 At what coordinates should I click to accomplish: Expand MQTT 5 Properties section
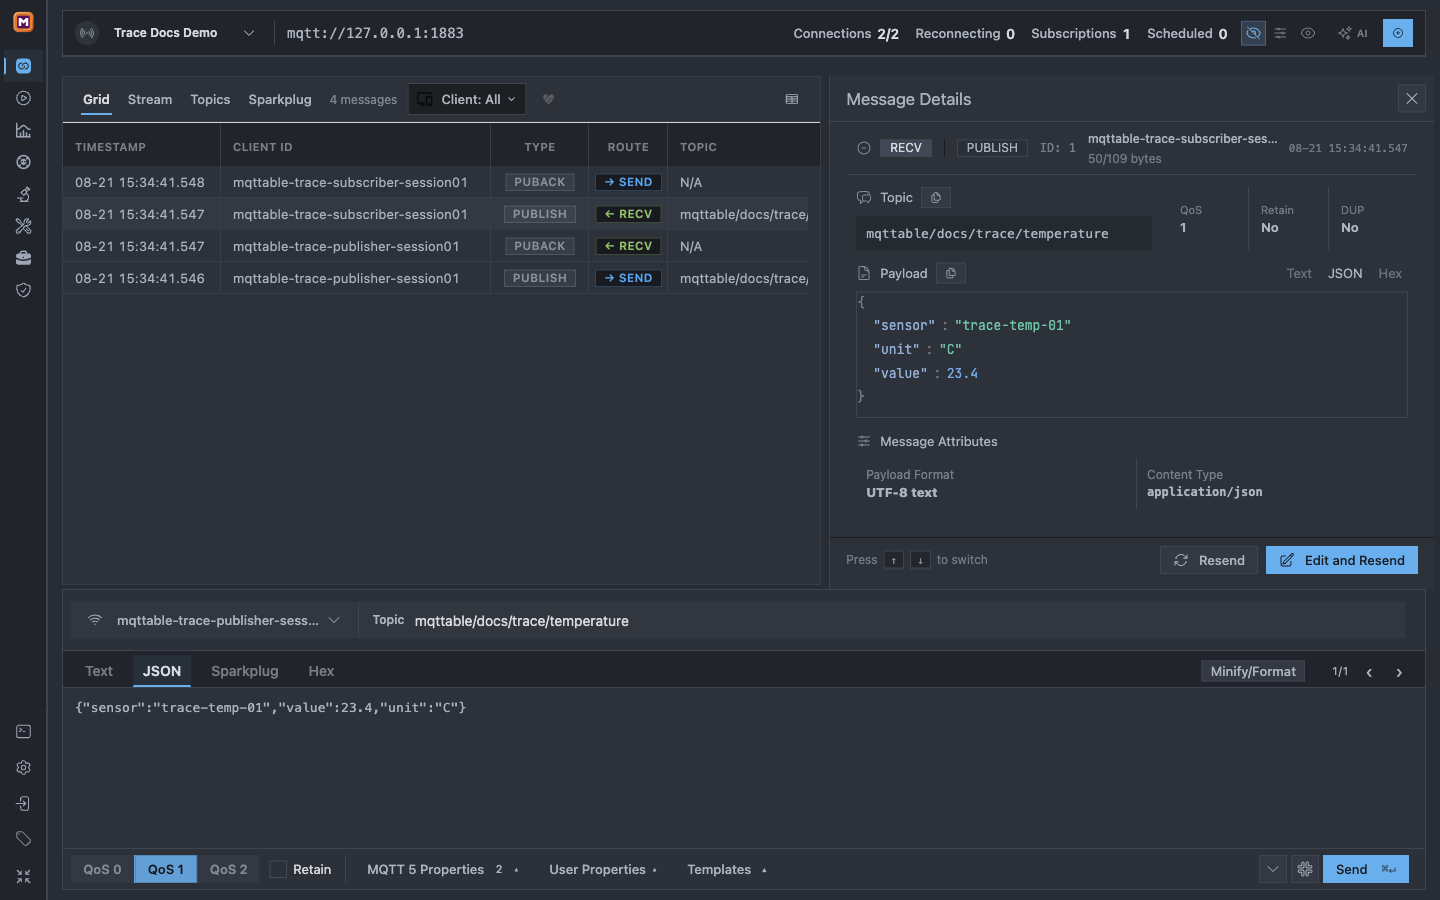tap(443, 869)
